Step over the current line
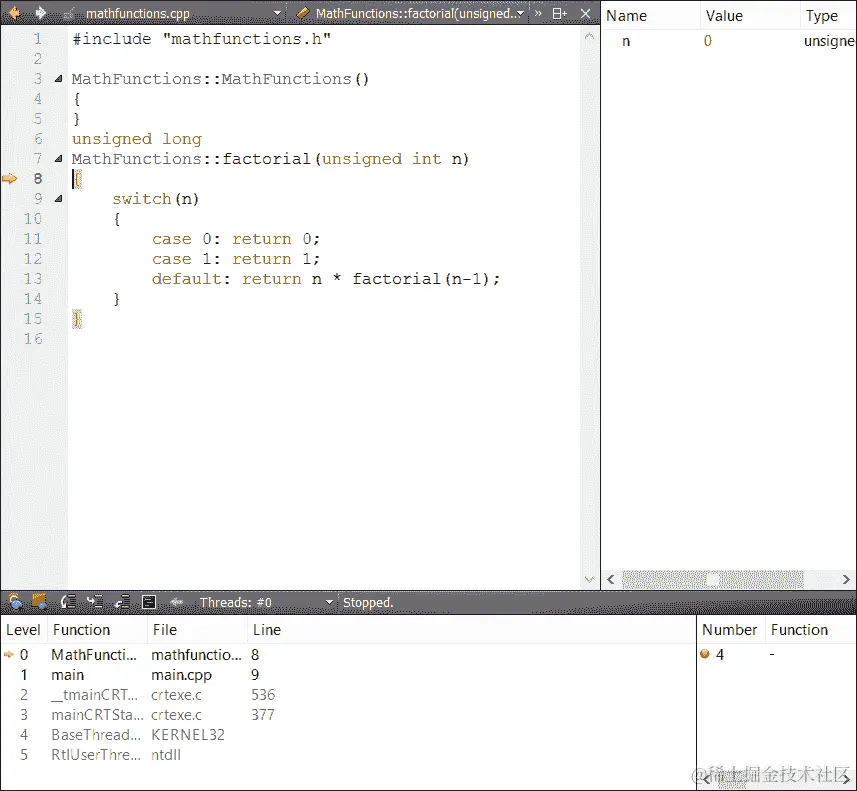857x791 pixels. point(68,602)
